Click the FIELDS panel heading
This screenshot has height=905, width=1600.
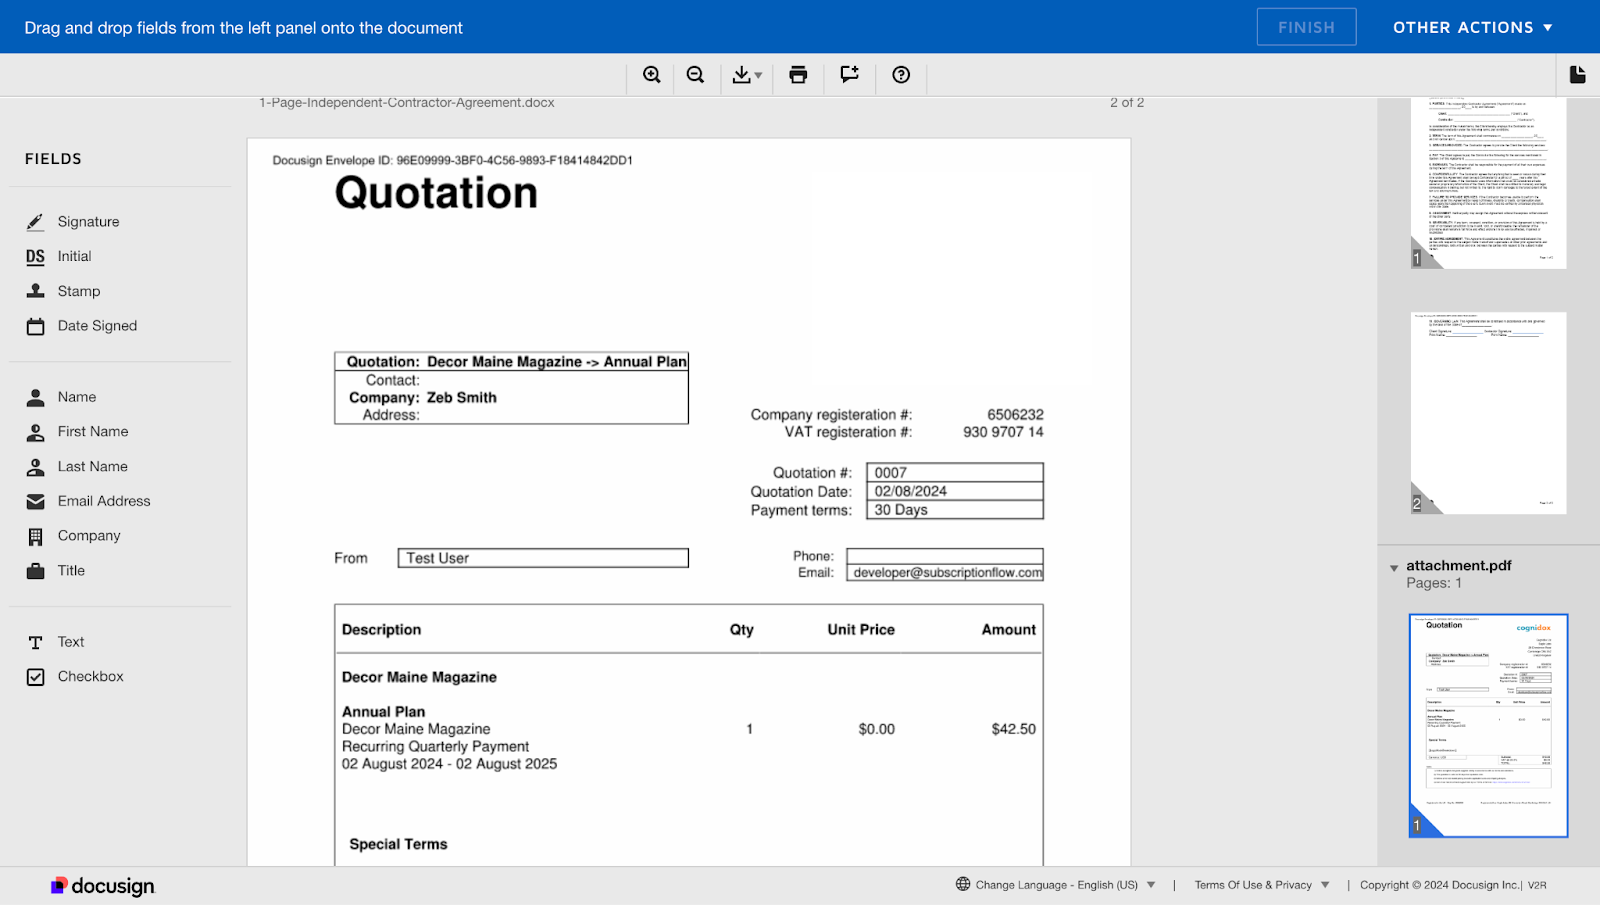click(53, 159)
